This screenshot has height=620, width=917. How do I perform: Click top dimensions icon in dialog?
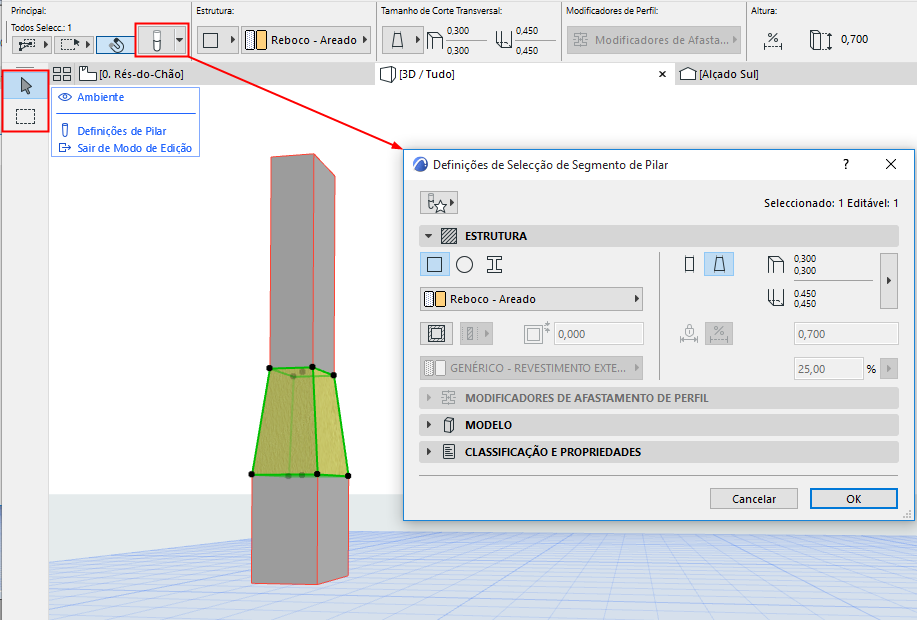pyautogui.click(x=775, y=264)
